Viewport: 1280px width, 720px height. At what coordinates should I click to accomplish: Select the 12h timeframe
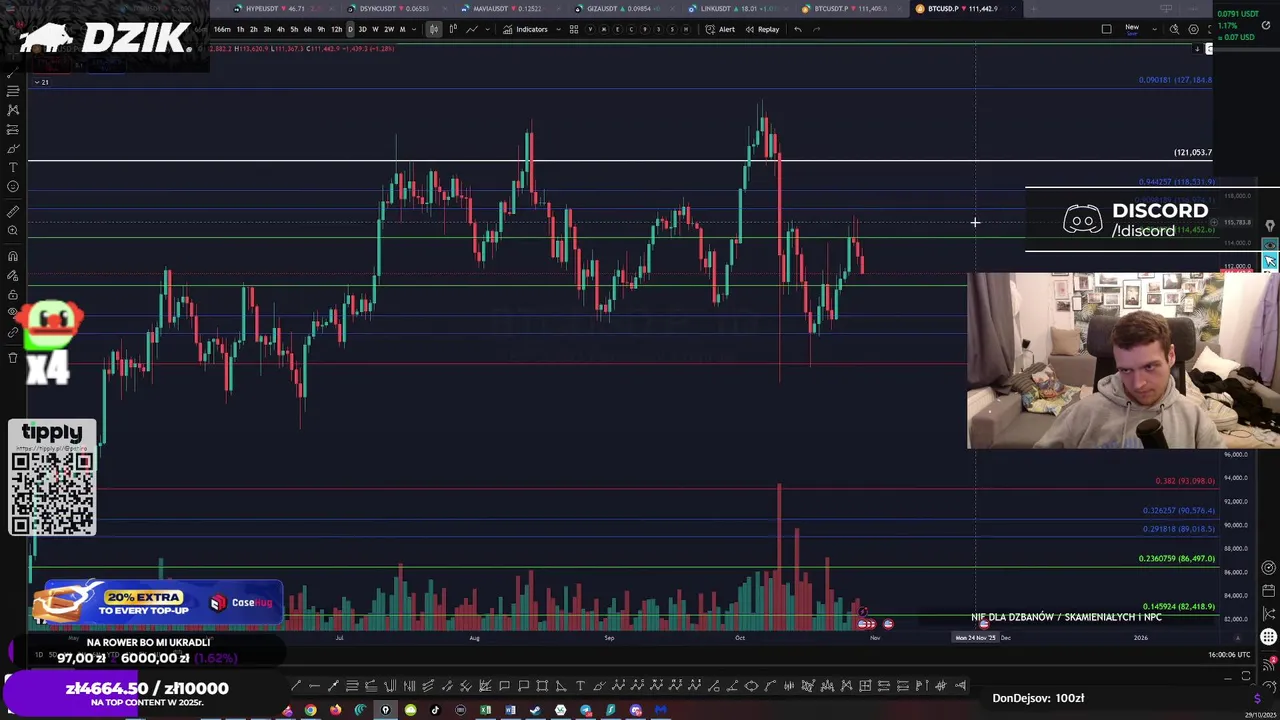[x=336, y=29]
